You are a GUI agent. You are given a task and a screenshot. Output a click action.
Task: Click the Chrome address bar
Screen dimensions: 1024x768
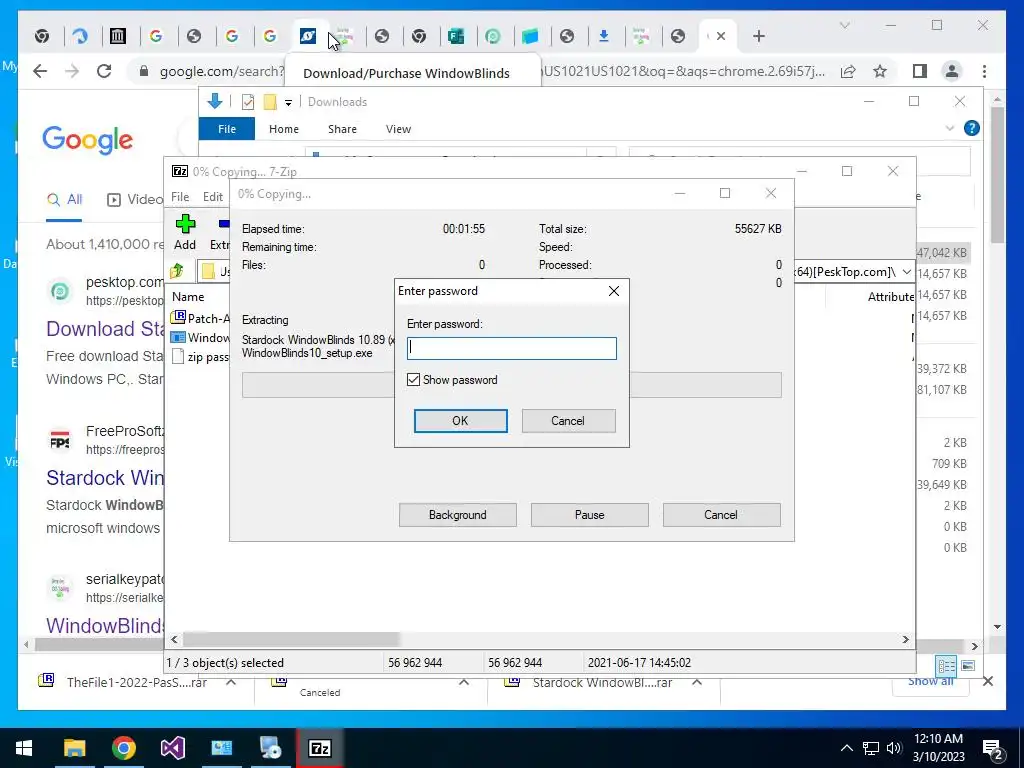pos(484,71)
